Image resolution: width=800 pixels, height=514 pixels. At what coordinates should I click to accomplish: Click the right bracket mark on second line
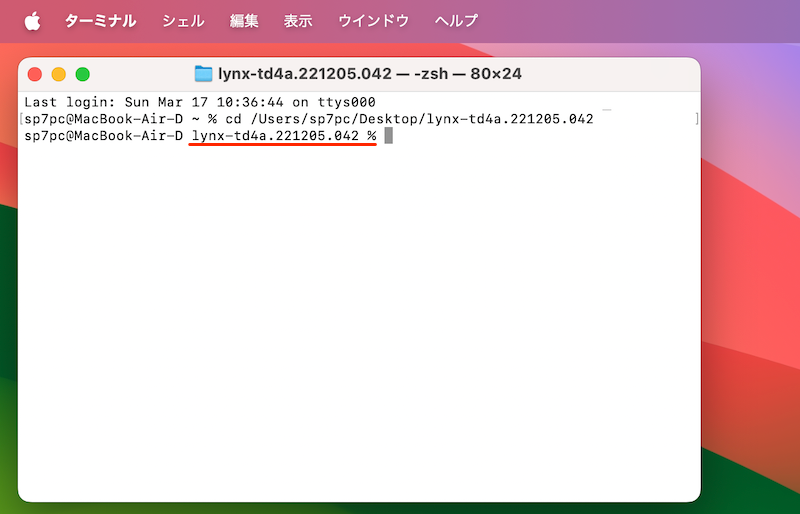(x=695, y=119)
